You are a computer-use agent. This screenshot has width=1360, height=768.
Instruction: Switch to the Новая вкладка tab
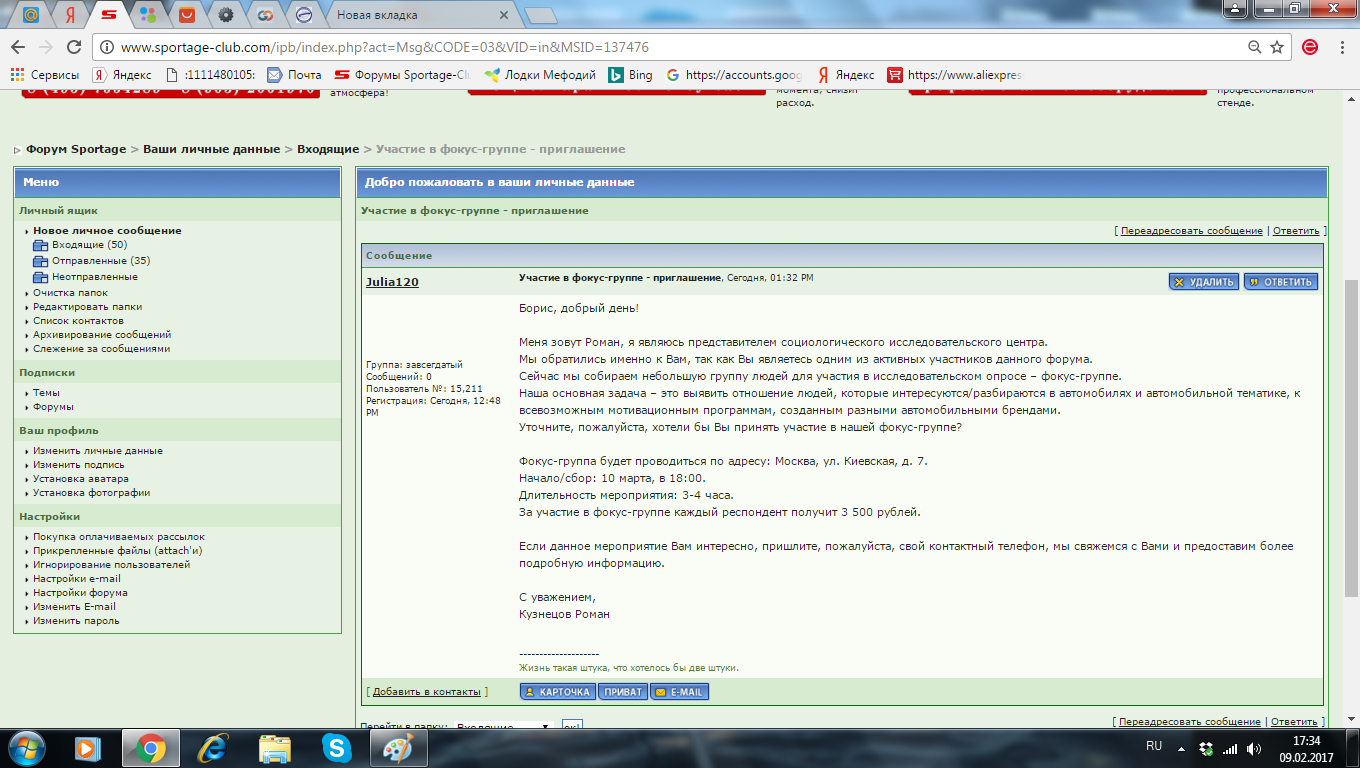pyautogui.click(x=420, y=15)
